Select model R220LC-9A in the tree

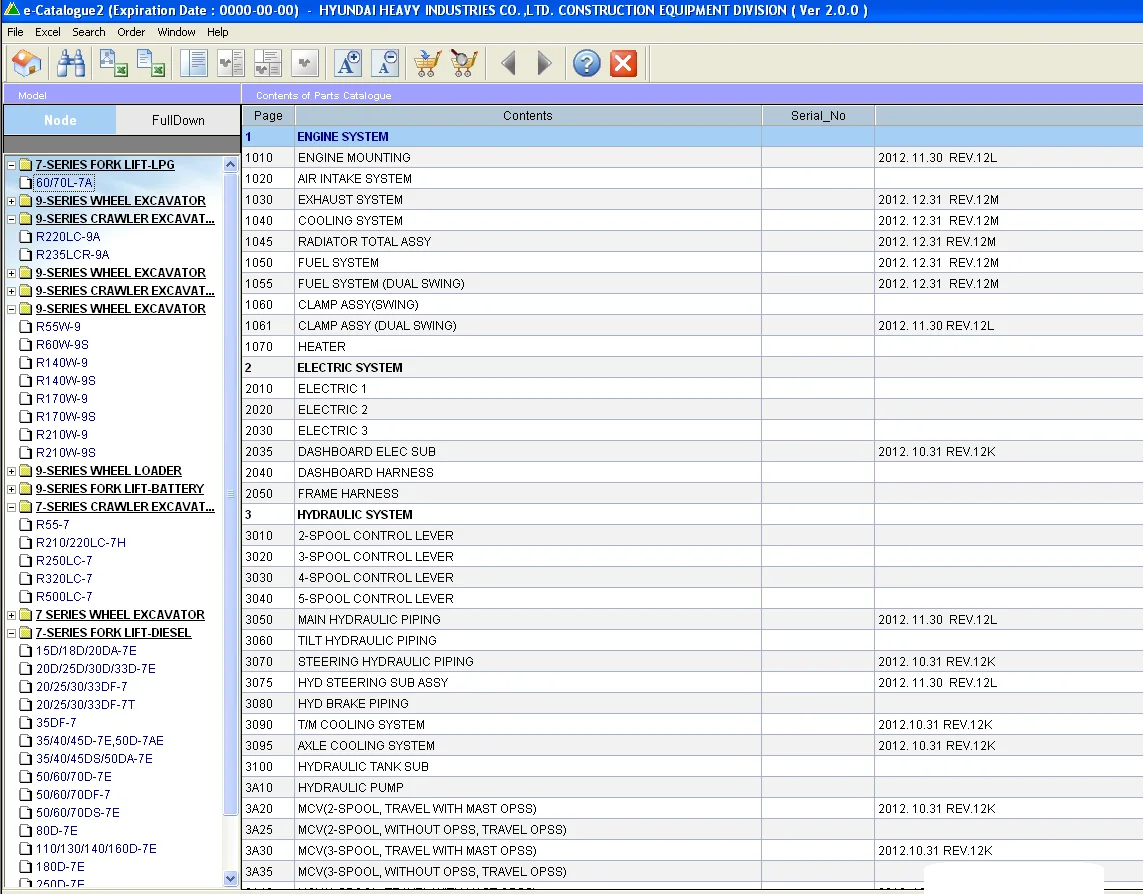click(x=67, y=237)
